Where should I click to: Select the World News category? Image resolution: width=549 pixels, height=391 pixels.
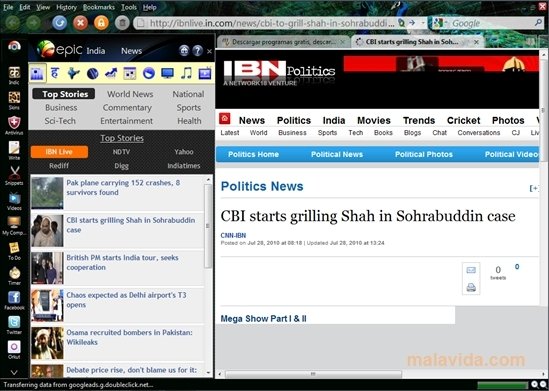coord(130,94)
